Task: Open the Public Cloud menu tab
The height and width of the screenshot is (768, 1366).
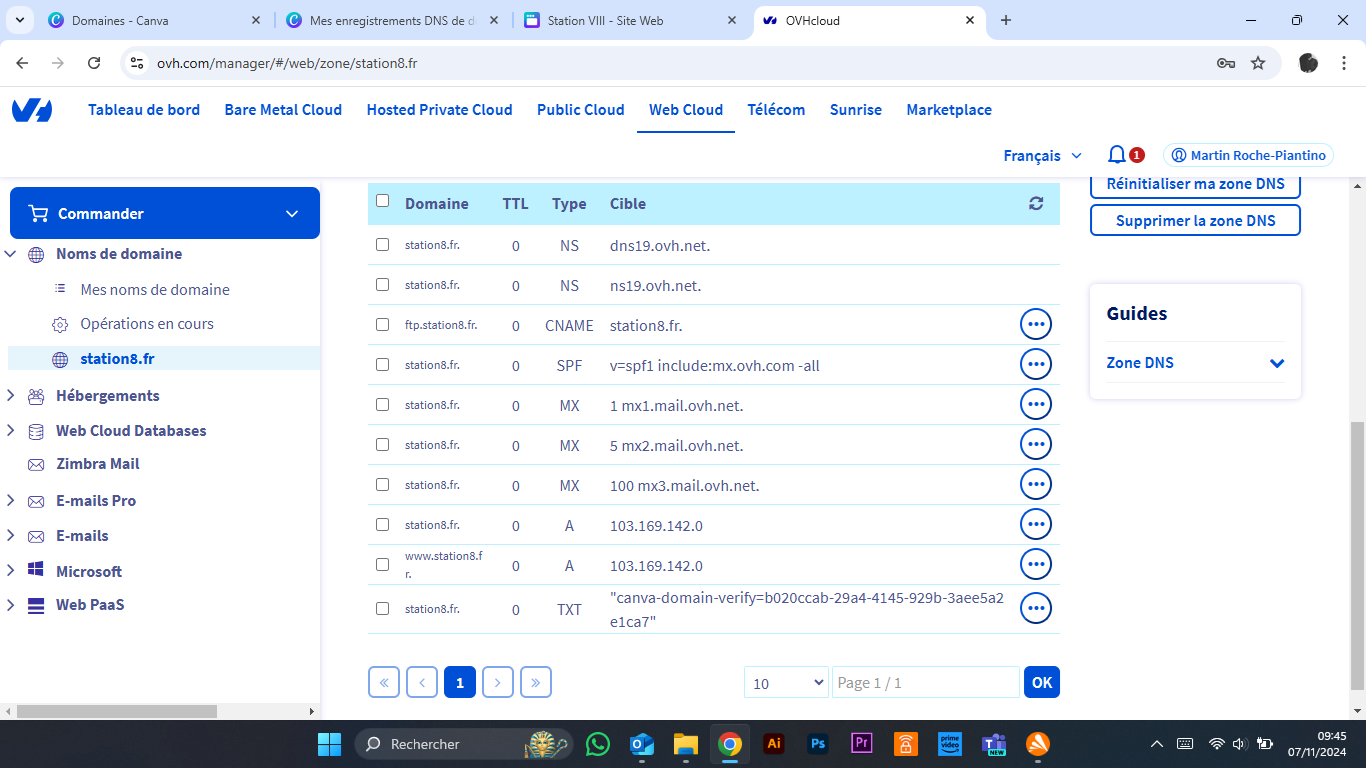Action: click(x=580, y=110)
